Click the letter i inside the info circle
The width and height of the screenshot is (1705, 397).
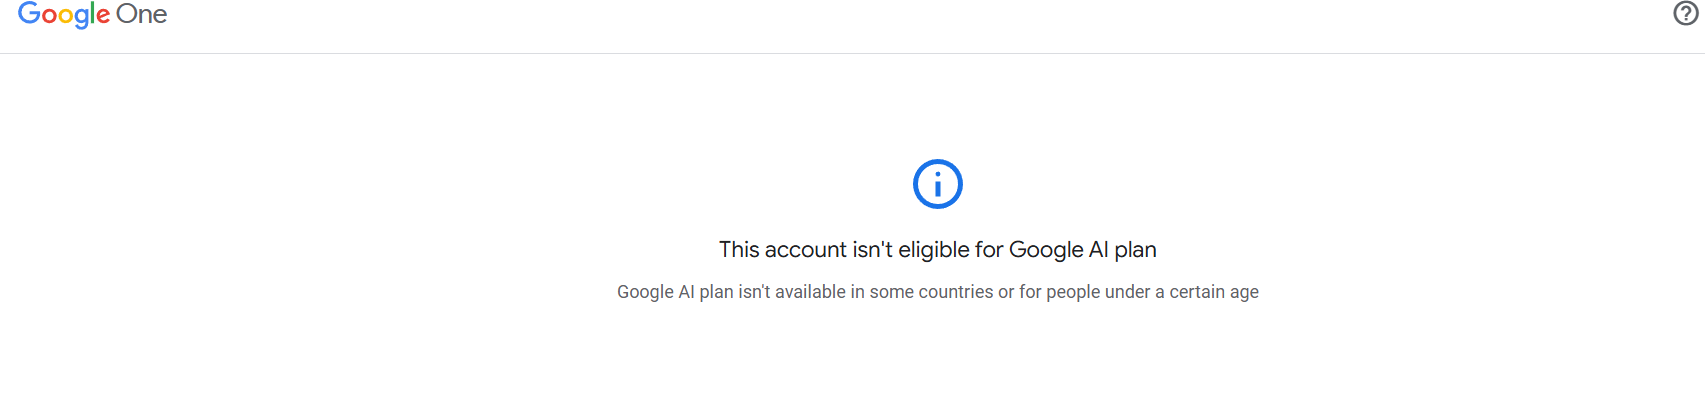pyautogui.click(x=938, y=184)
